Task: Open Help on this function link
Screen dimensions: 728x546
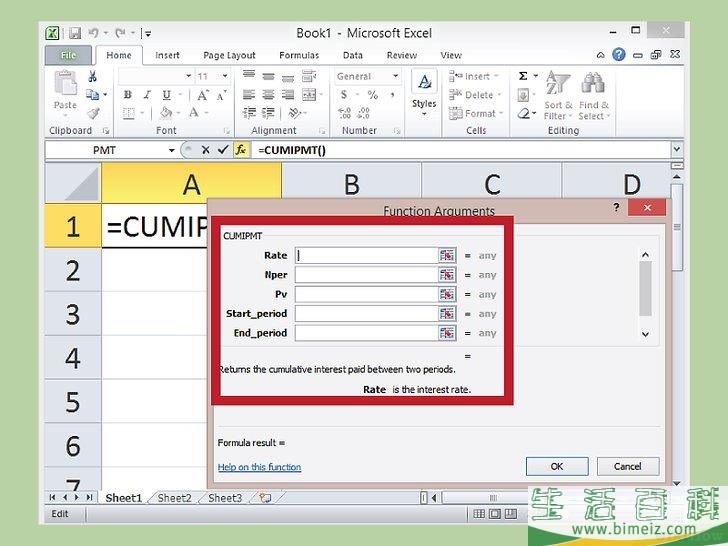Action: click(x=260, y=467)
